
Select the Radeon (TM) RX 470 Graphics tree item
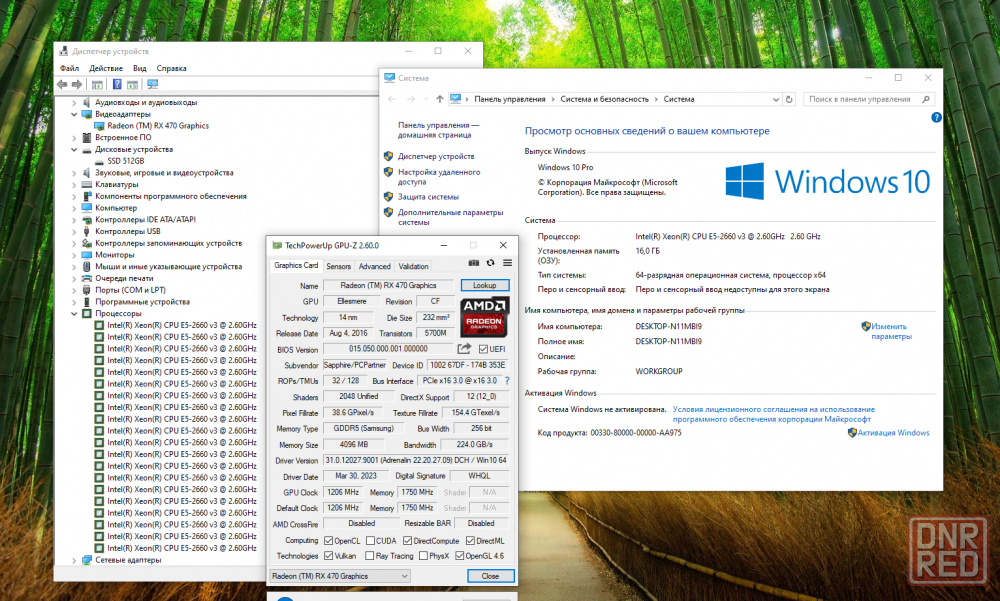tap(158, 126)
